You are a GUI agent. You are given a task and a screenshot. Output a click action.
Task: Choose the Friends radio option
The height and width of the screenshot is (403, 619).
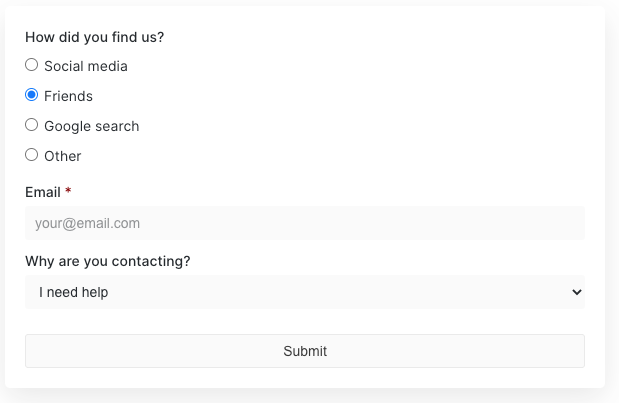pyautogui.click(x=32, y=95)
